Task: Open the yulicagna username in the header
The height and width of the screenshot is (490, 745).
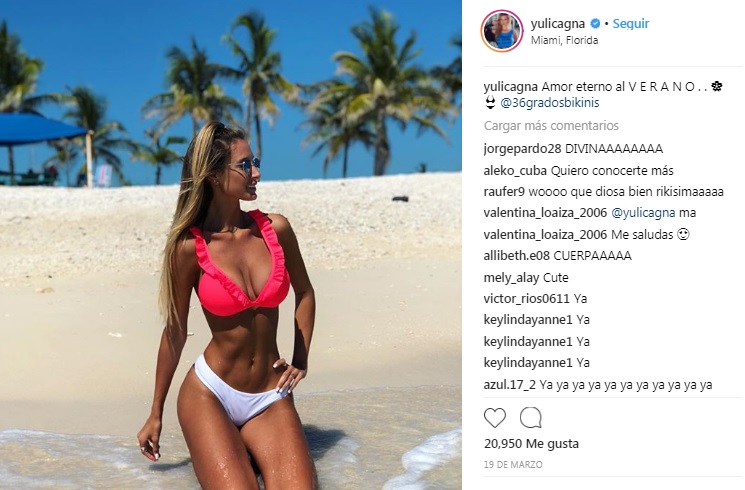Action: point(558,23)
